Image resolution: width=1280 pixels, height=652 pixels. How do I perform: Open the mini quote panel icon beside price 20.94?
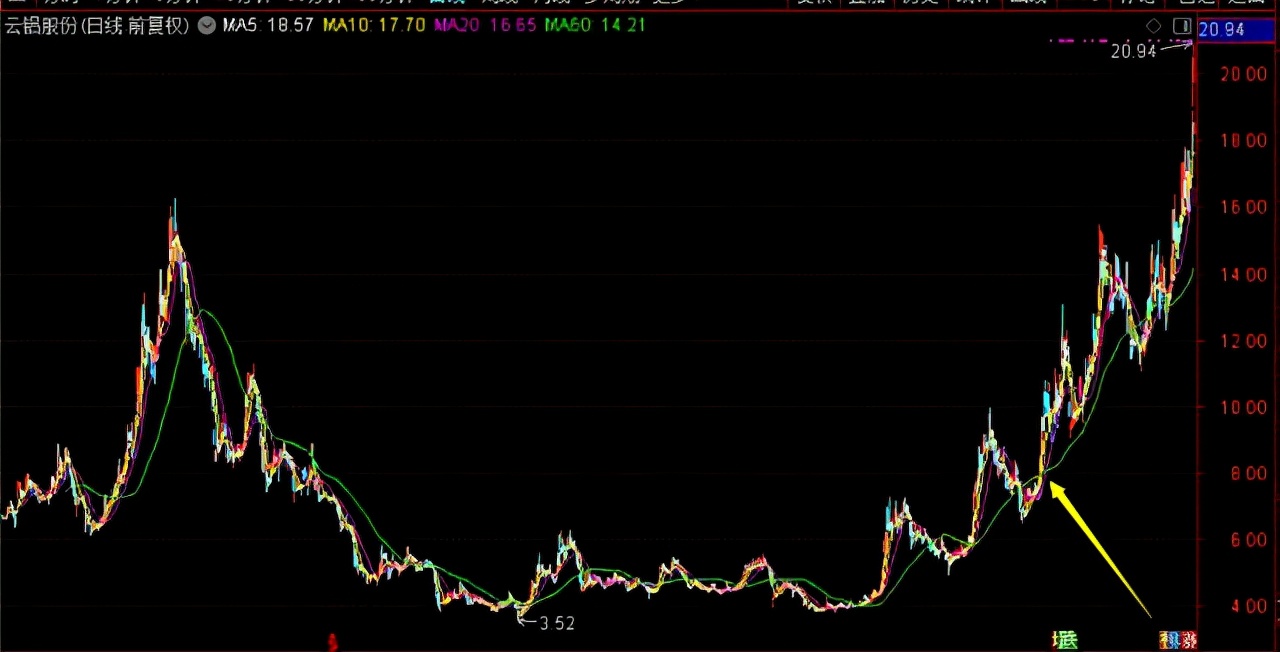(1184, 26)
